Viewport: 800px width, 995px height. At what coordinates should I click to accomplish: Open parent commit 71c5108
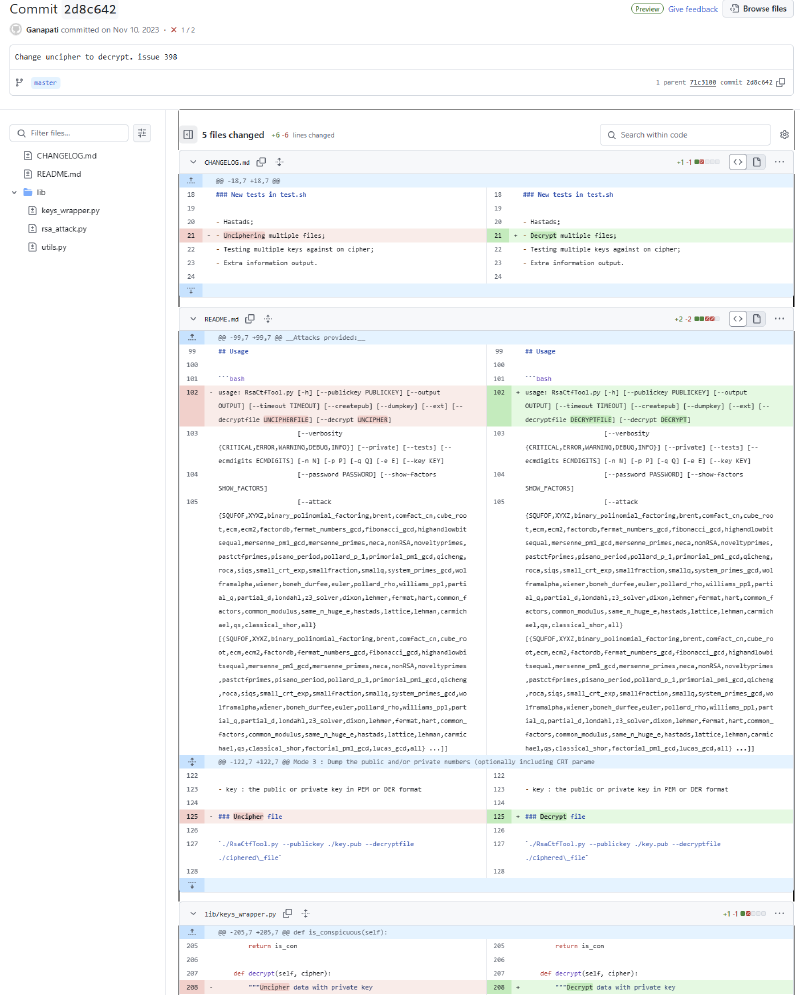coord(703,82)
